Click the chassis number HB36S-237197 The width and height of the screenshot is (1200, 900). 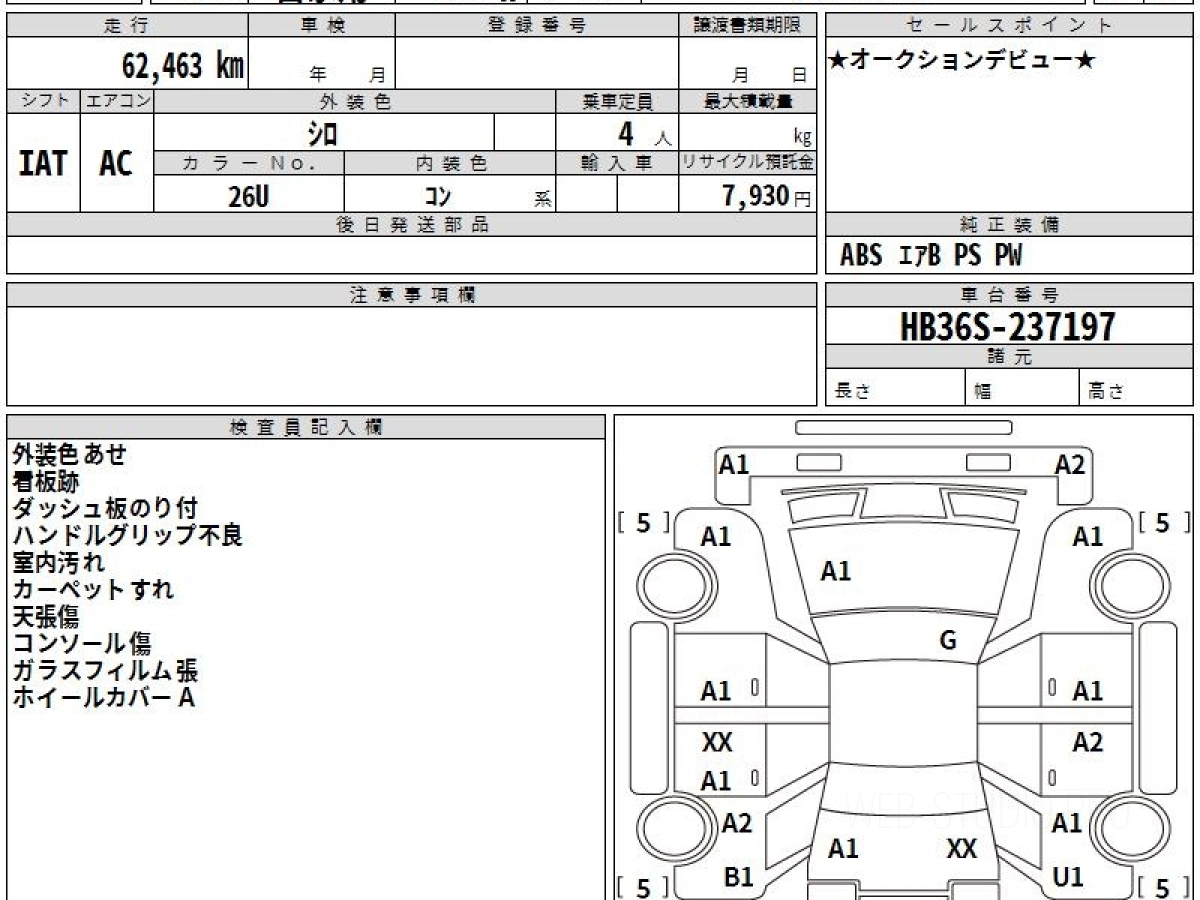(x=1008, y=326)
